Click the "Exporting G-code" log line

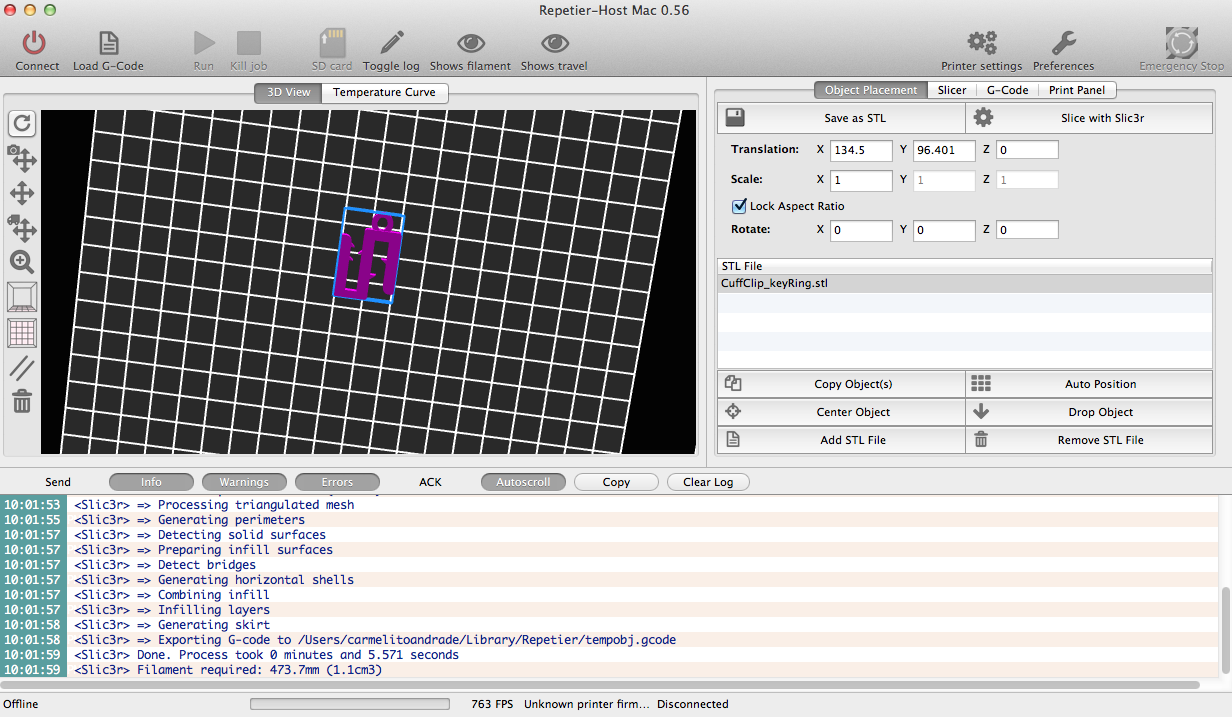375,640
